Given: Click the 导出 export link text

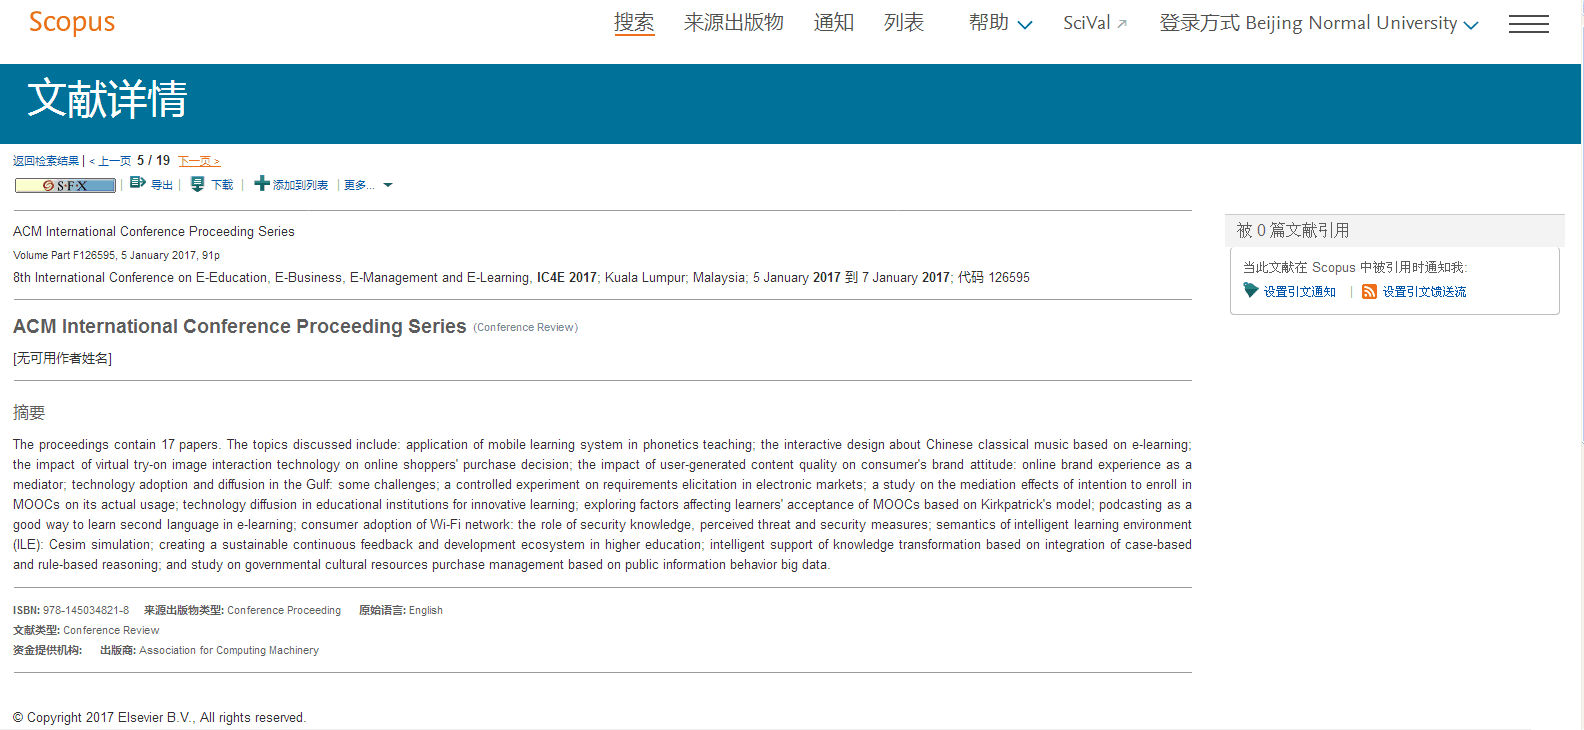Looking at the screenshot, I should click(162, 185).
